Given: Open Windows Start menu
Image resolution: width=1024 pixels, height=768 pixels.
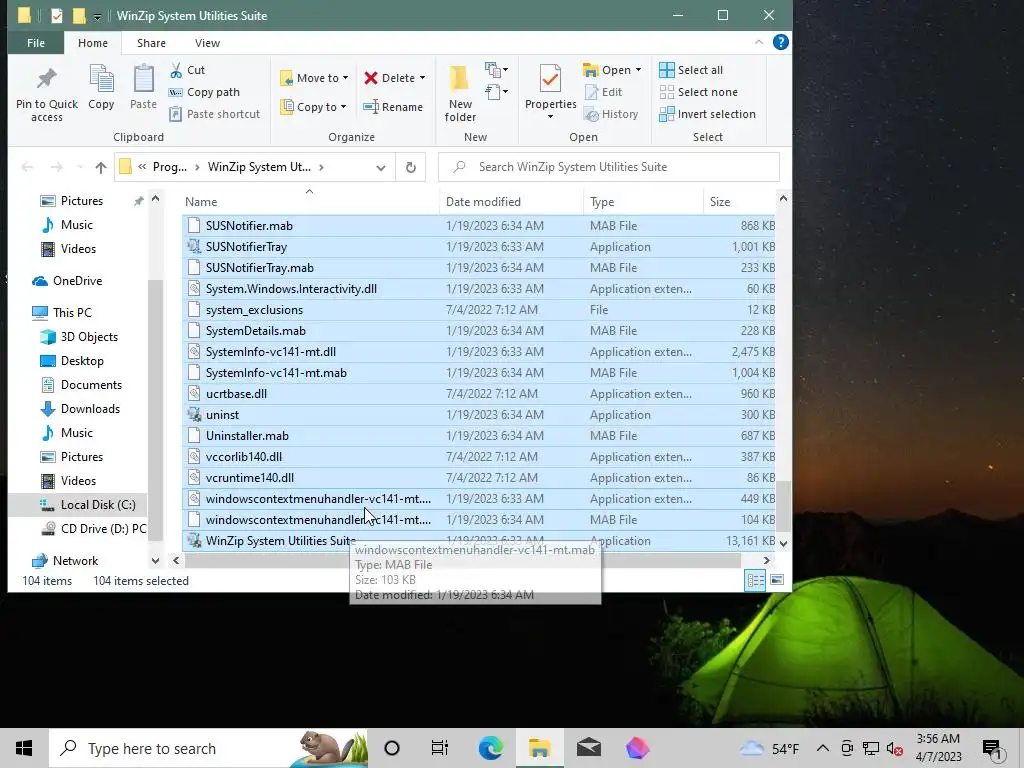Looking at the screenshot, I should pos(24,748).
